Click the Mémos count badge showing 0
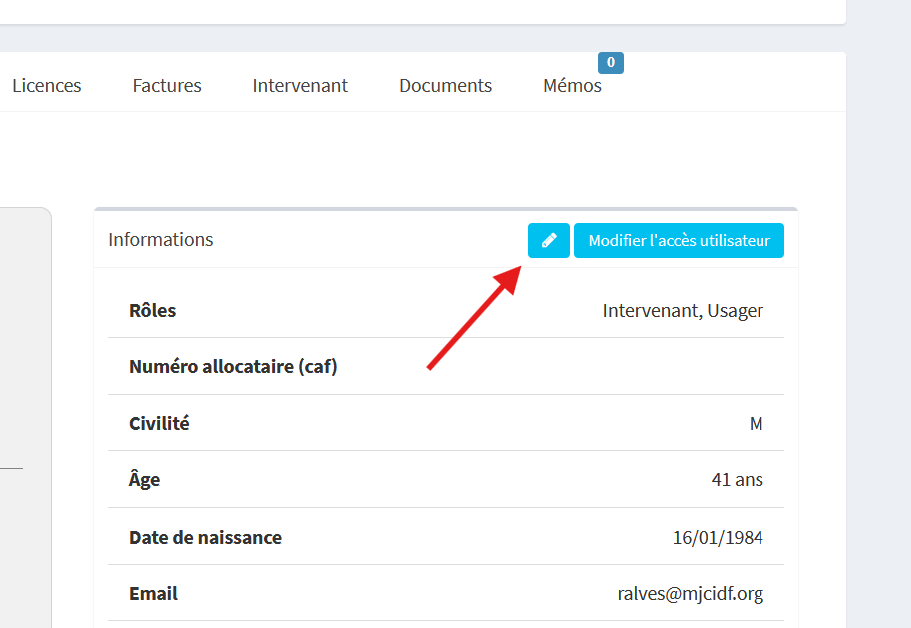The height and width of the screenshot is (628, 911). click(x=611, y=63)
